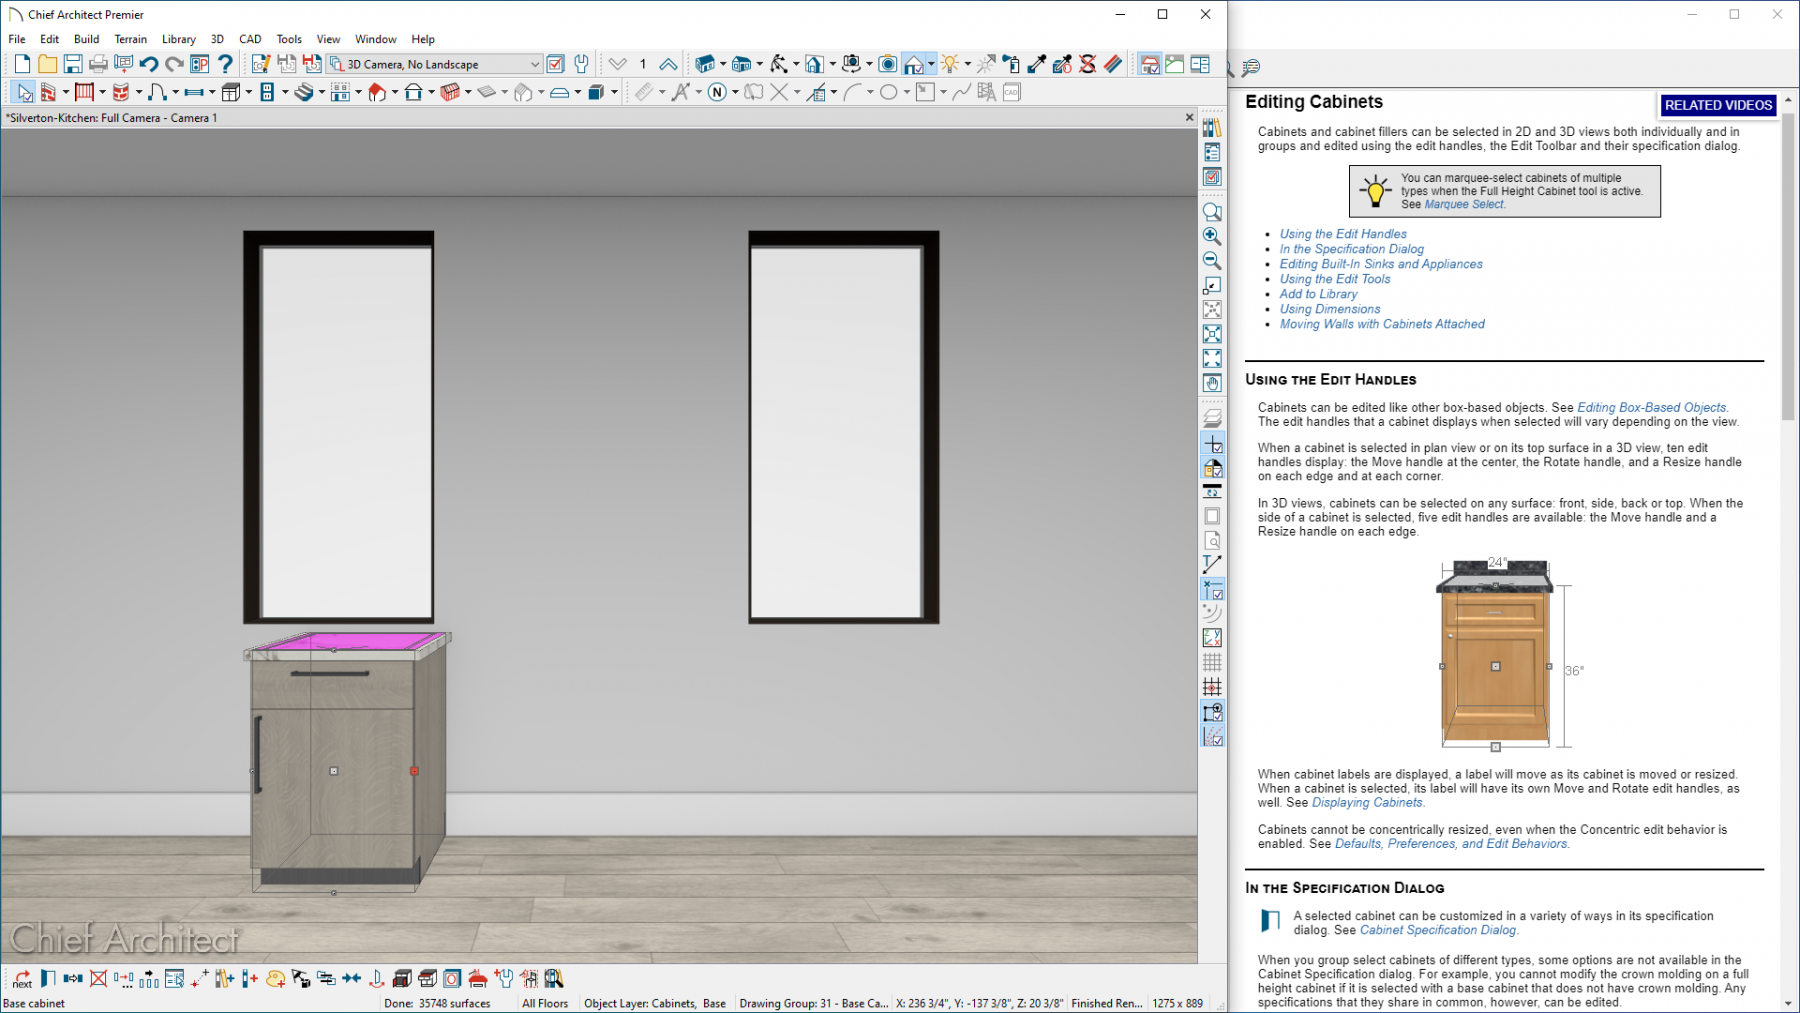Select the Adjust Lights lightbulb tool
Viewport: 1800px width, 1013px height.
coord(949,65)
